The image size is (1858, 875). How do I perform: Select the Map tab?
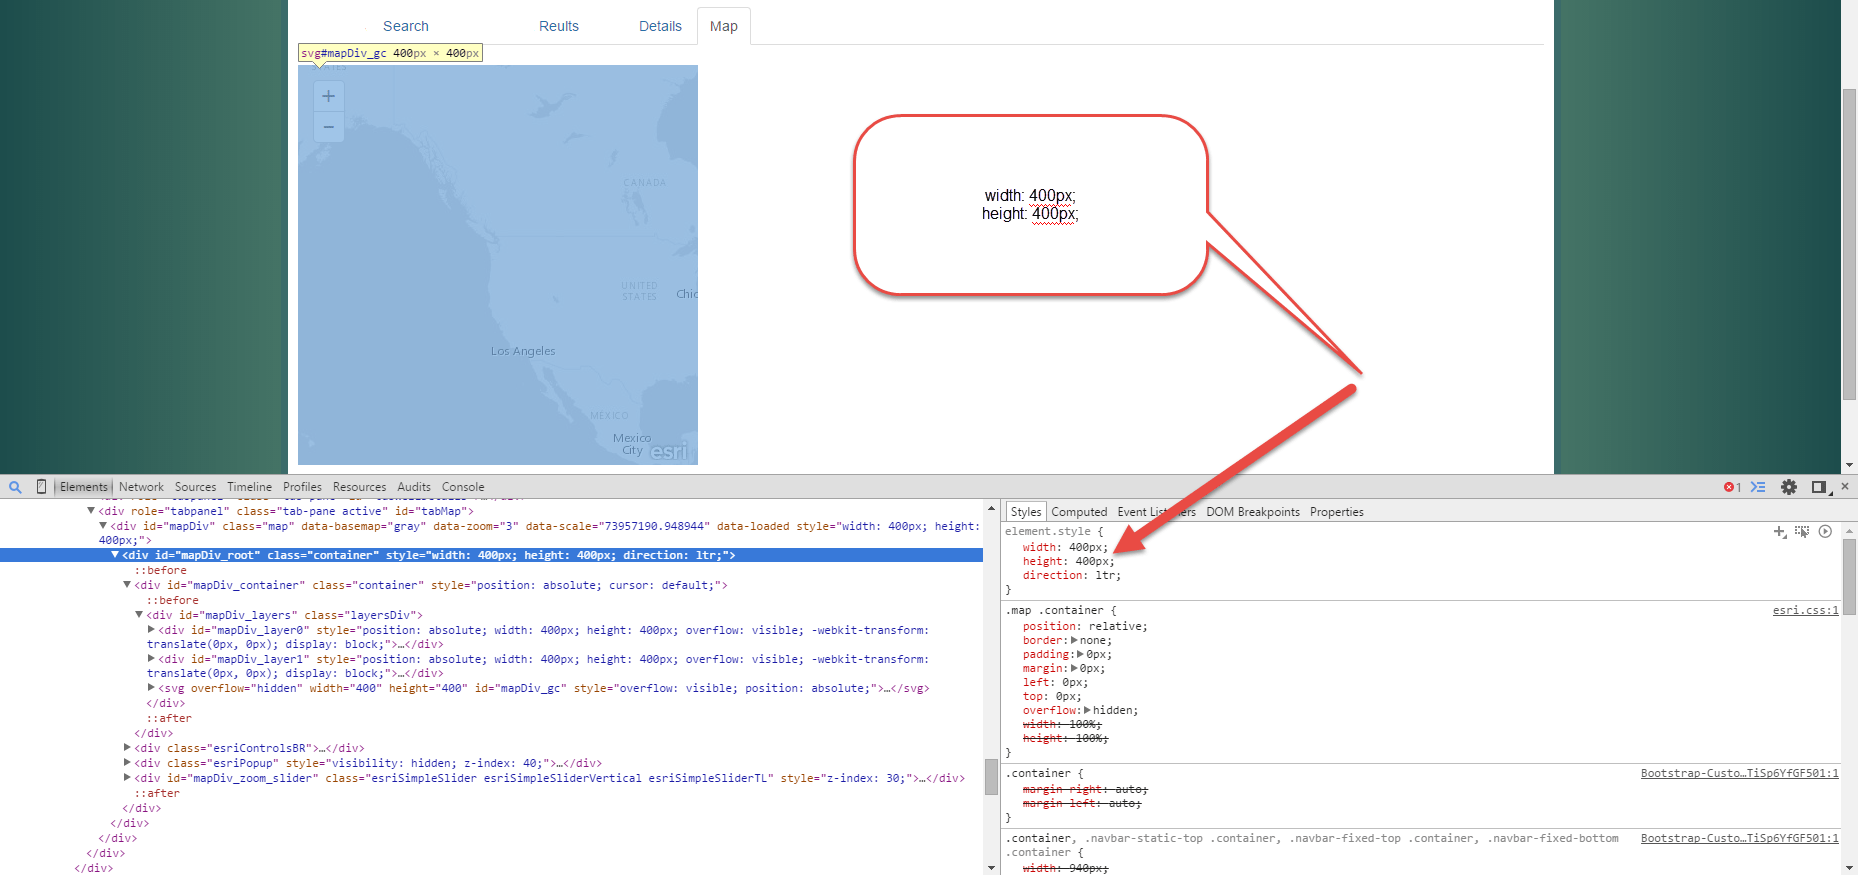pyautogui.click(x=724, y=26)
